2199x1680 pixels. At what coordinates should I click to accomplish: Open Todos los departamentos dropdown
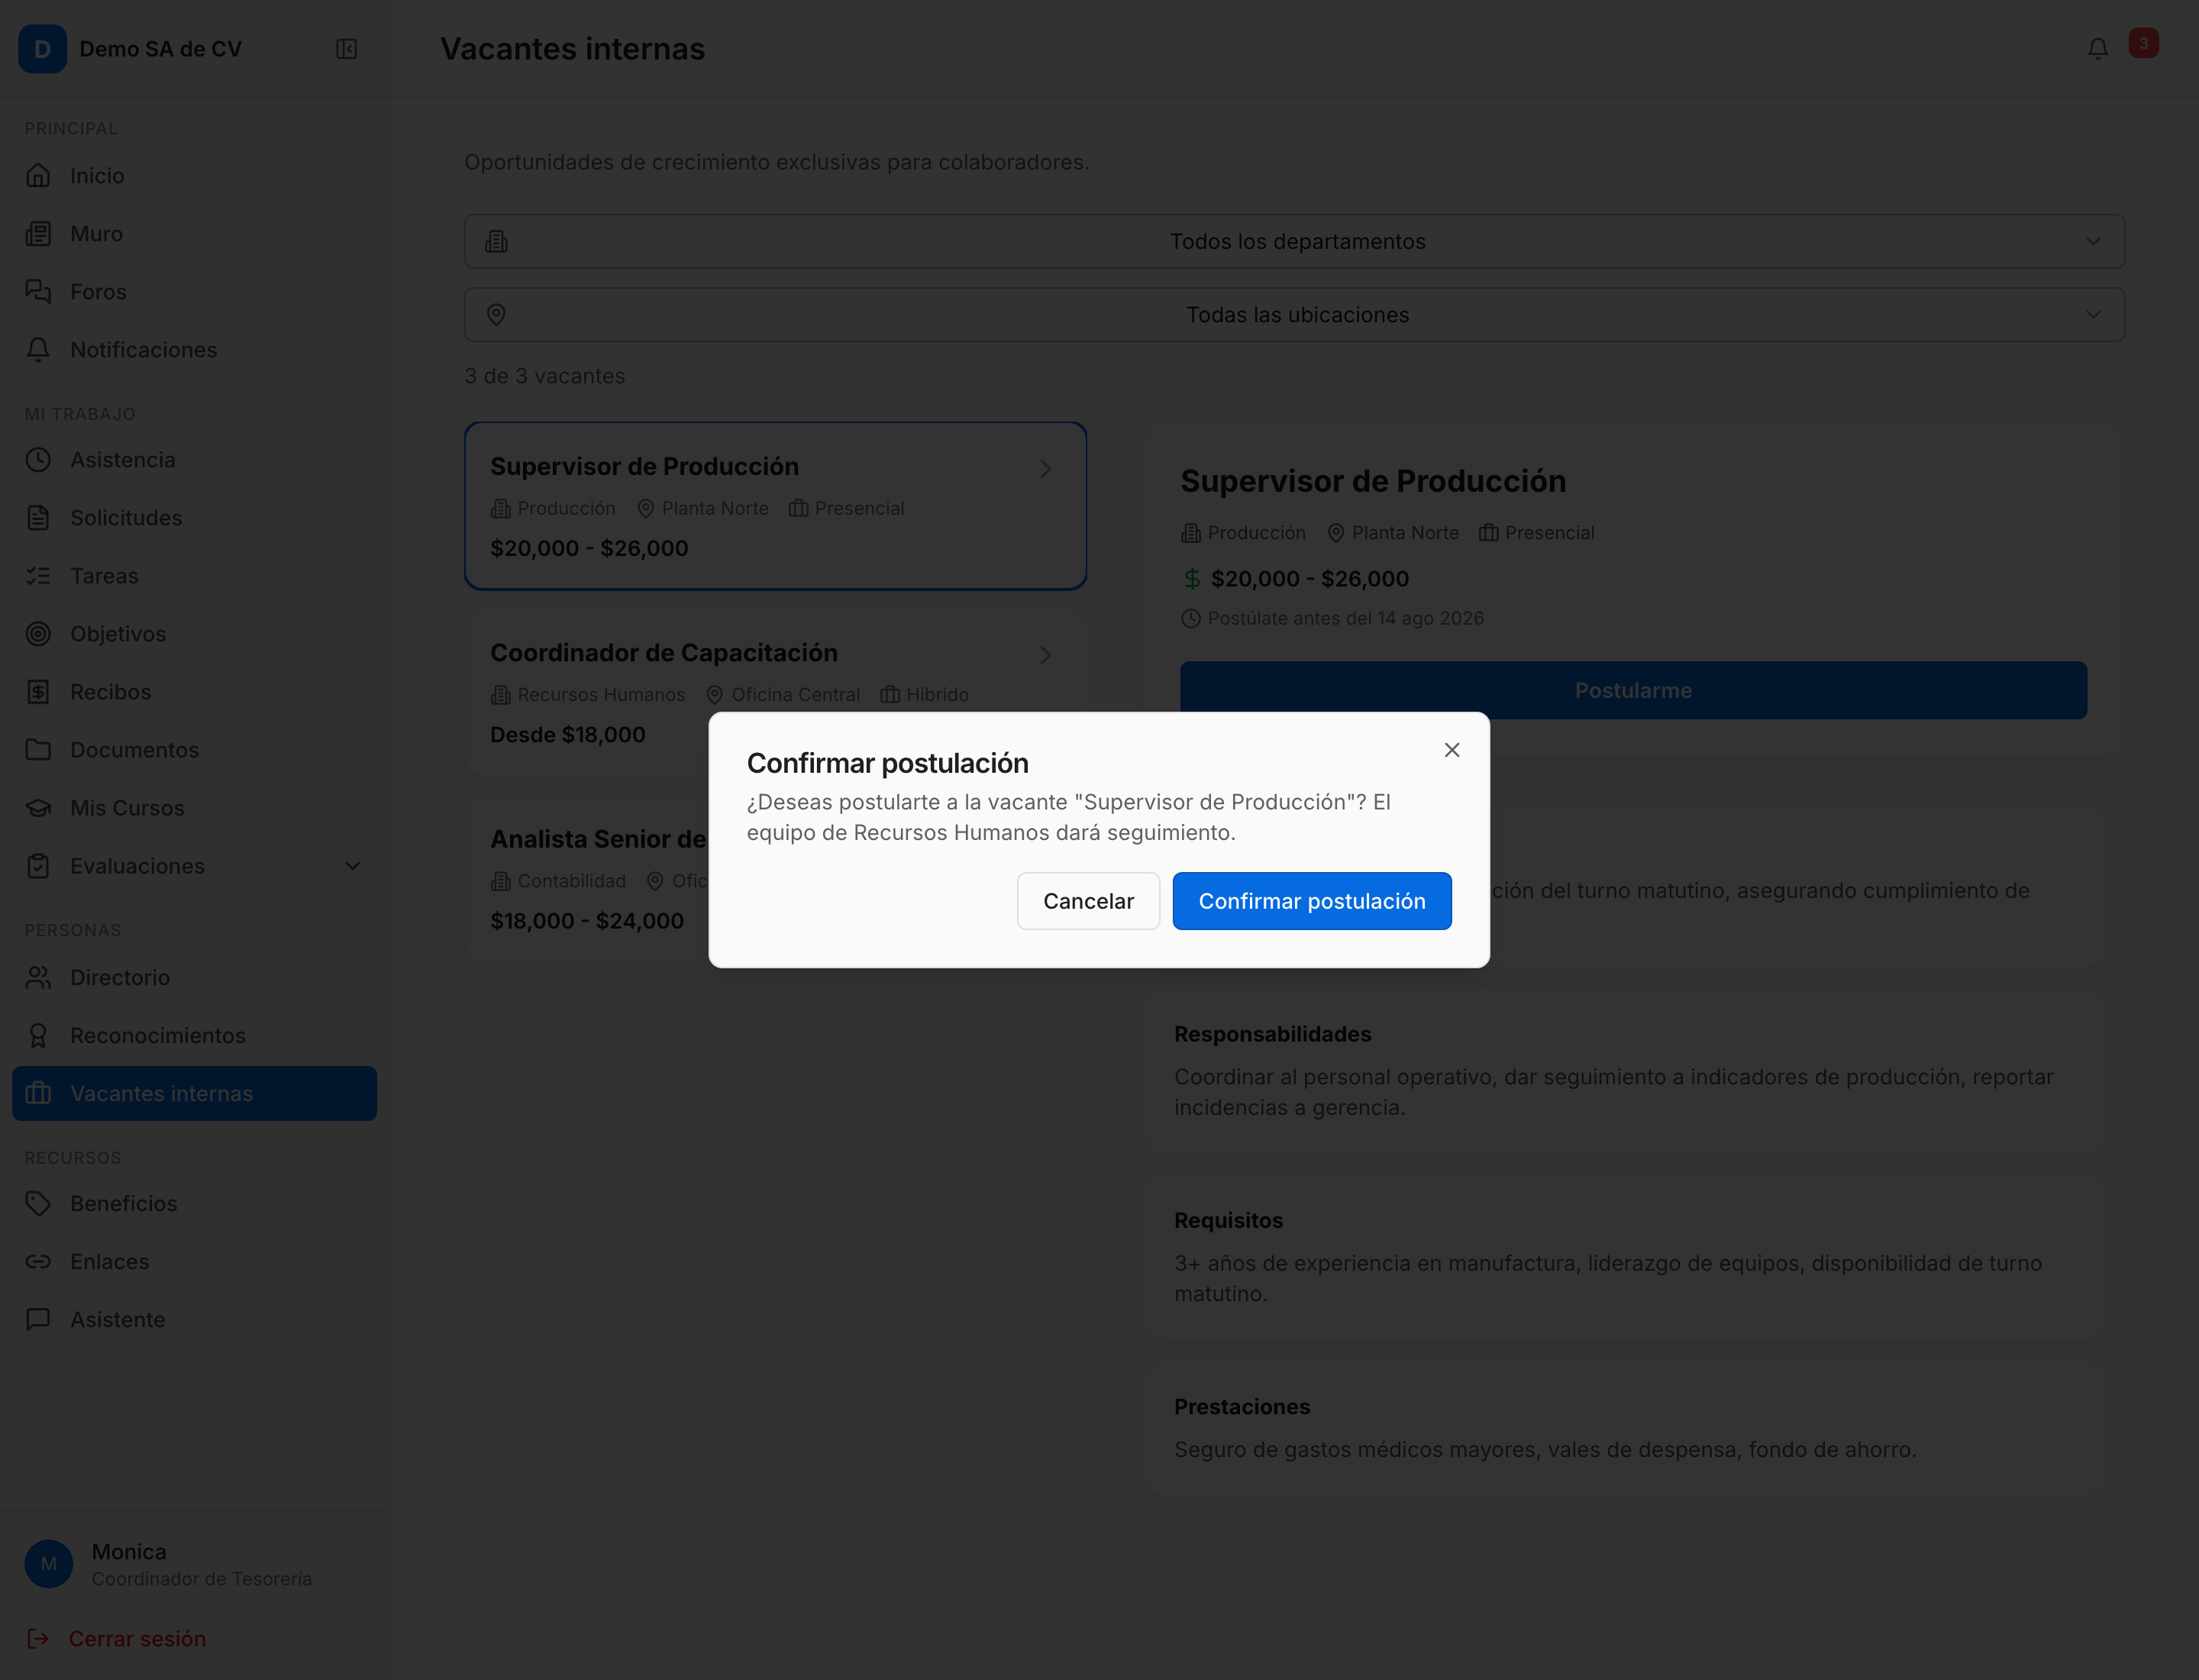point(1294,241)
